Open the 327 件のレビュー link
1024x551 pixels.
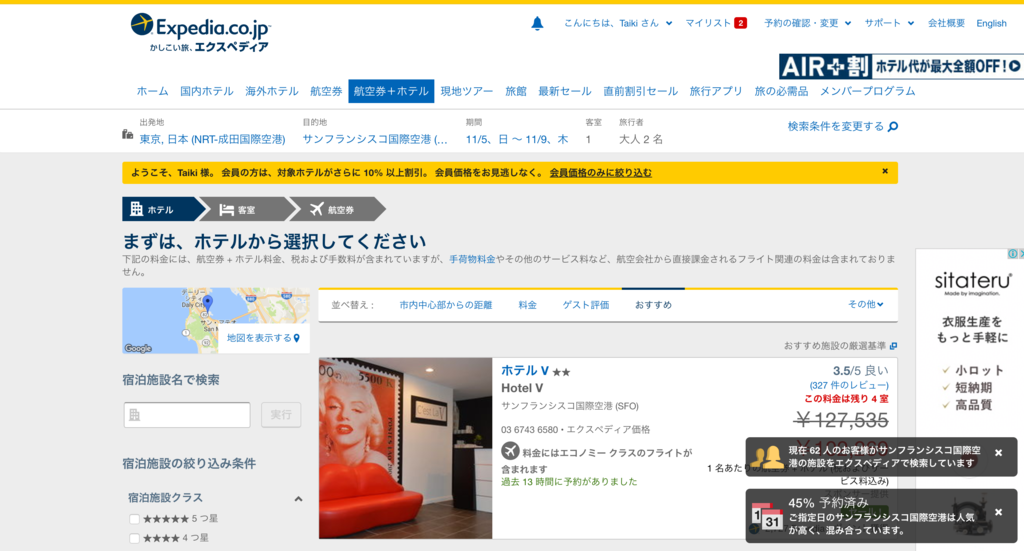click(849, 385)
